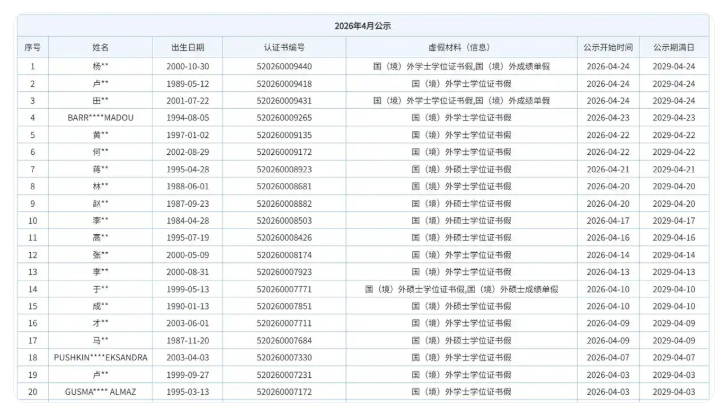728x419 pixels.
Task: Click birth date 2002-08-29
Action: click(186, 152)
